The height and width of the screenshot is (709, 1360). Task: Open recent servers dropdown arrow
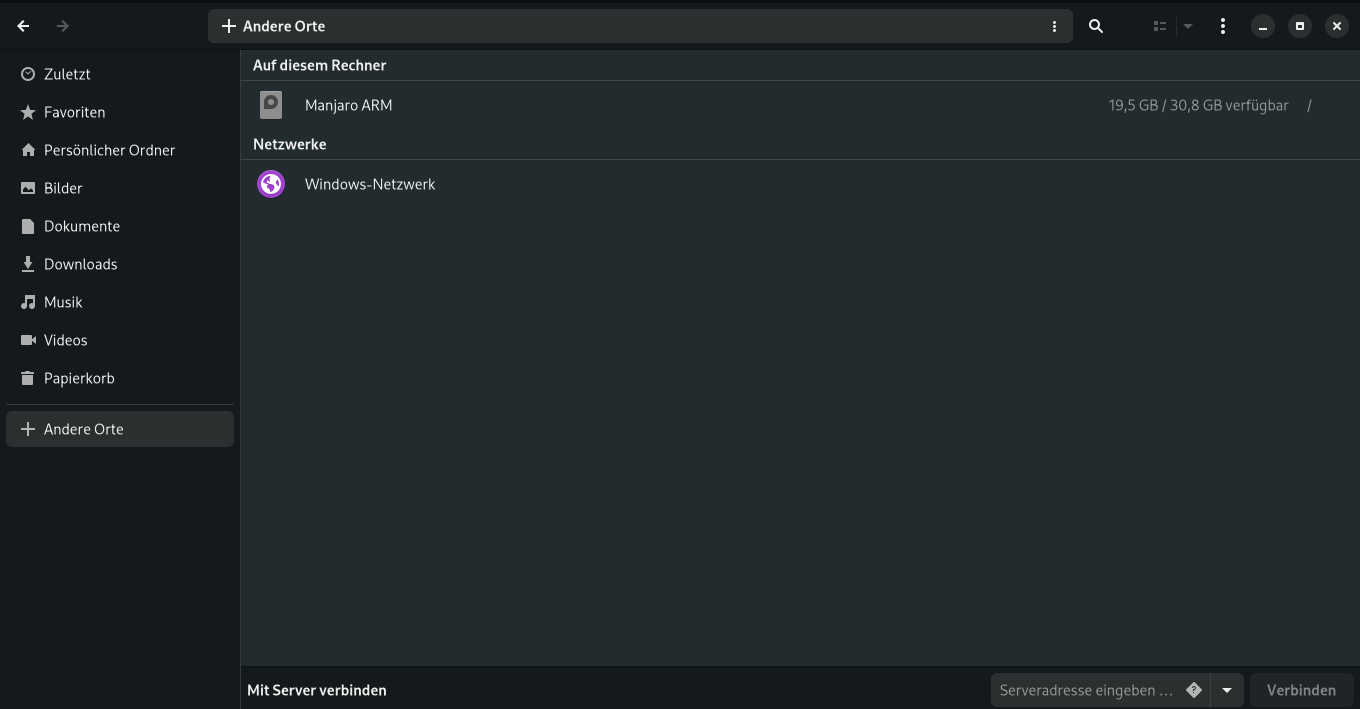point(1227,690)
